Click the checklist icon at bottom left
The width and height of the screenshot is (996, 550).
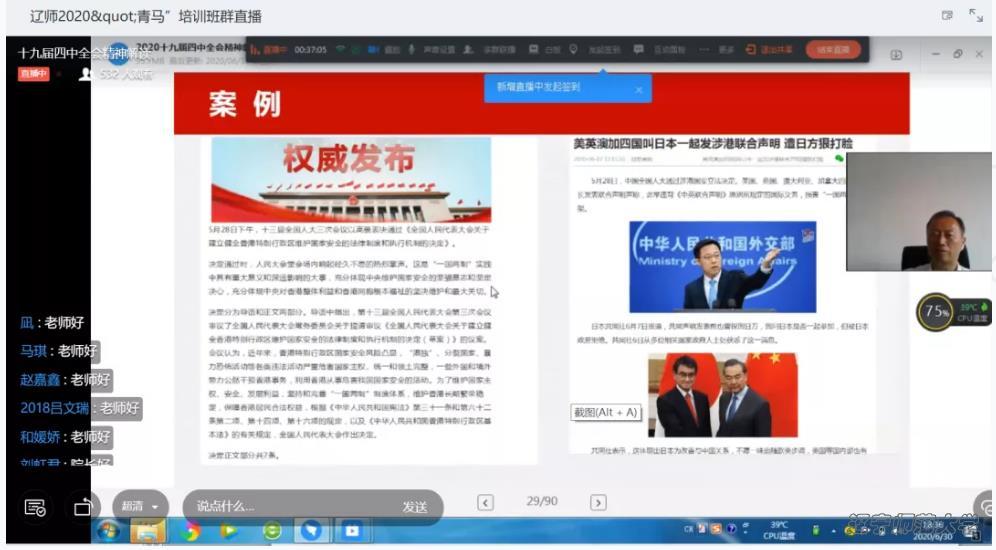(35, 508)
